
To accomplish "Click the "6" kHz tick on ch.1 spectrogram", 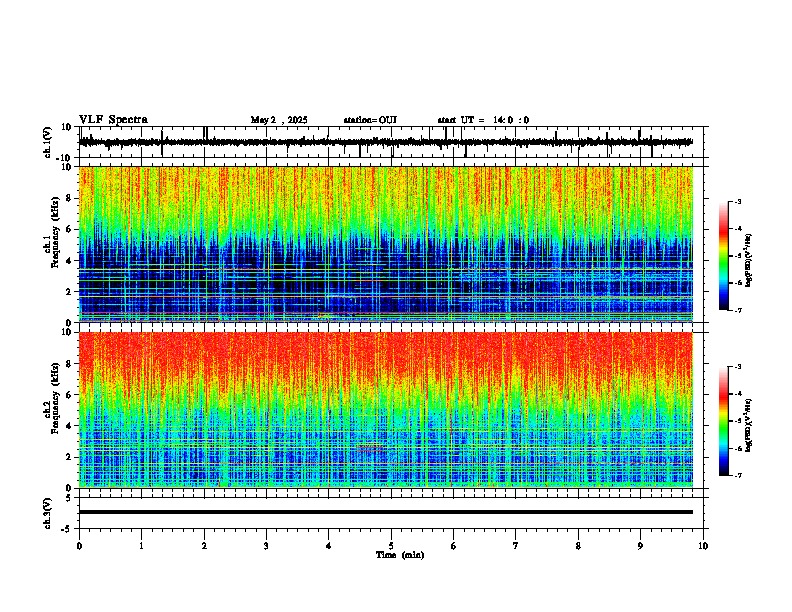I will (x=70, y=230).
